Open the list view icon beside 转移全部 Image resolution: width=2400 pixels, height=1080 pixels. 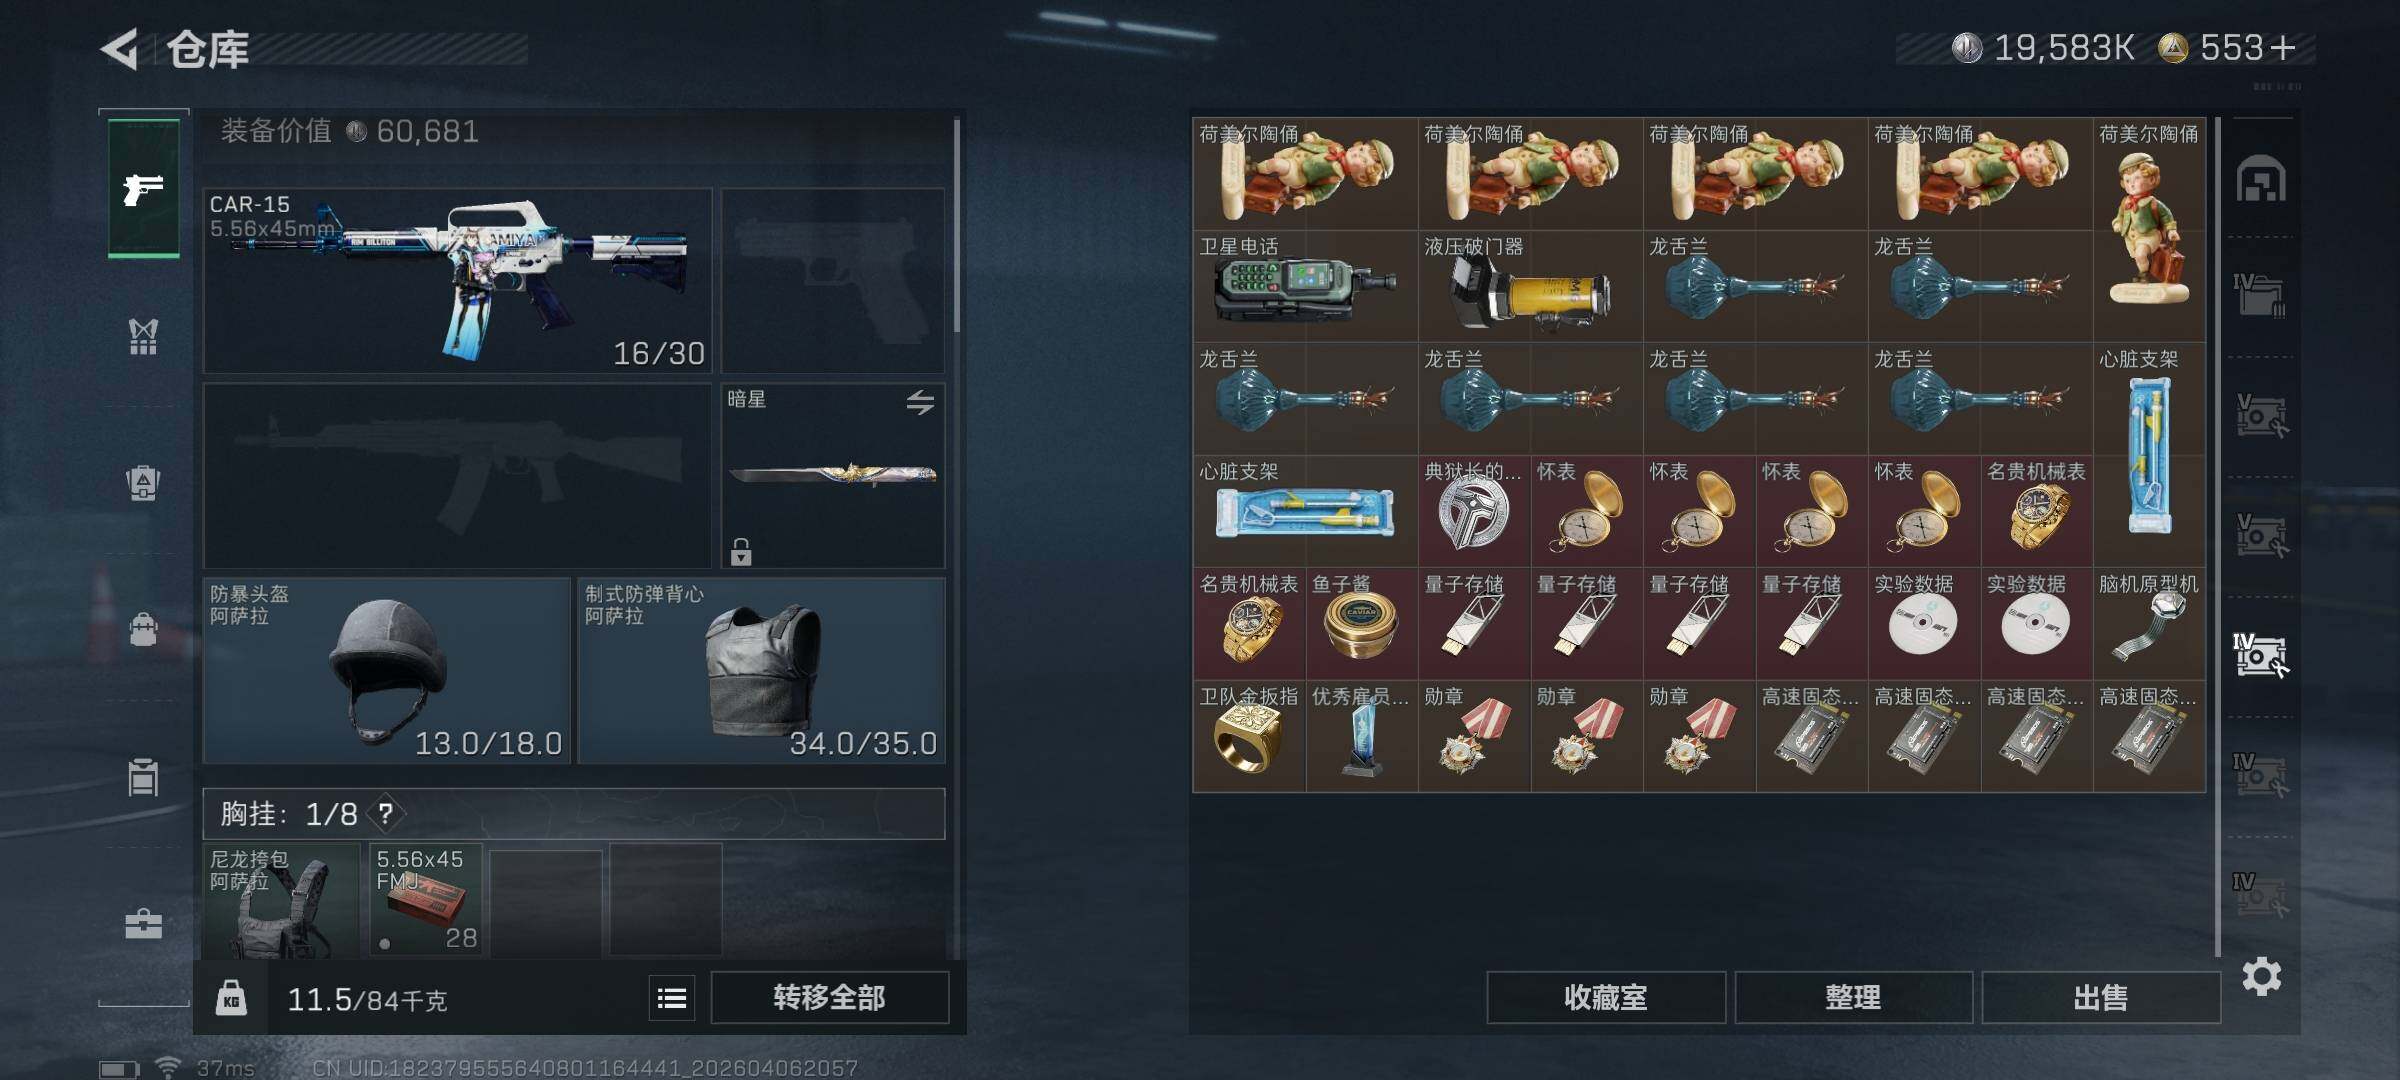(672, 998)
